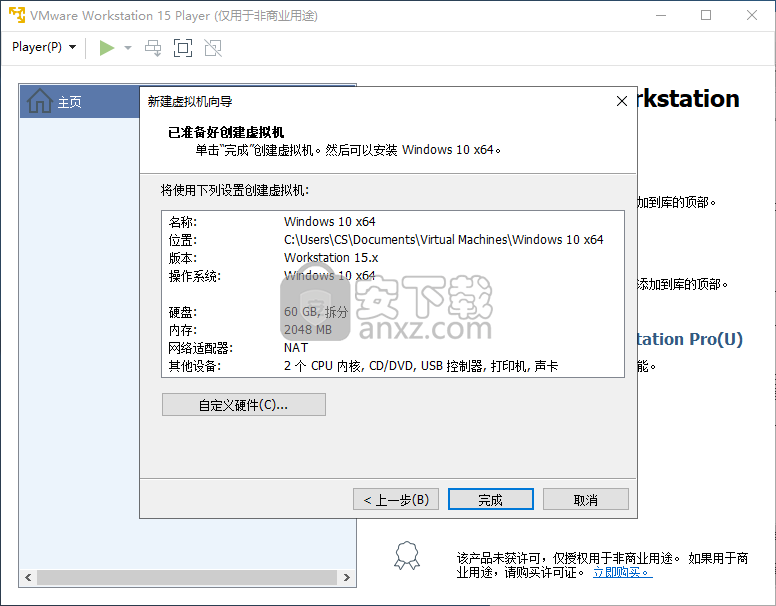Click the VMware logo in title bar
This screenshot has width=776, height=606.
point(16,15)
